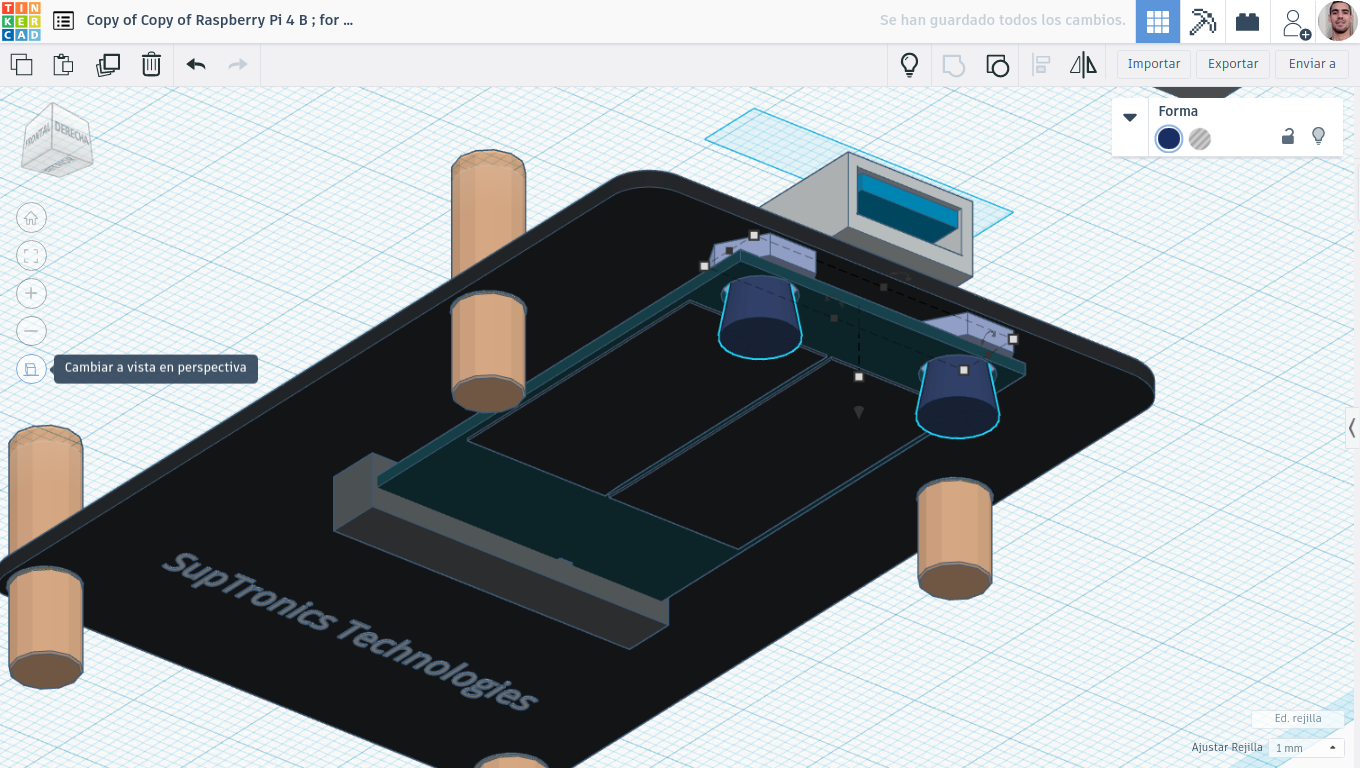The image size is (1360, 768).
Task: Click the Duplicate and repeat icon
Action: coord(108,65)
